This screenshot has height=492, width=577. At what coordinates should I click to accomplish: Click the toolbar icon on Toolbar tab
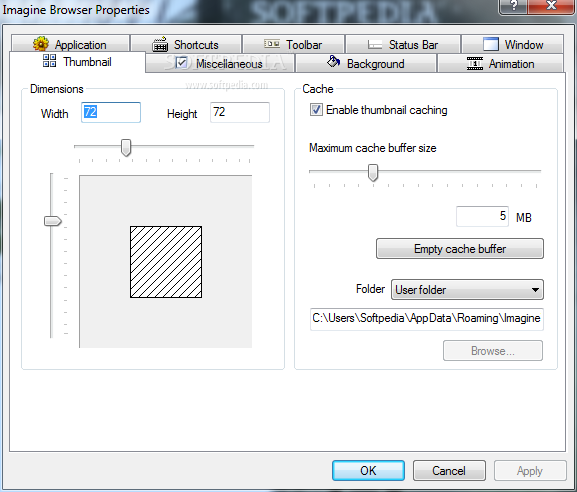click(272, 44)
